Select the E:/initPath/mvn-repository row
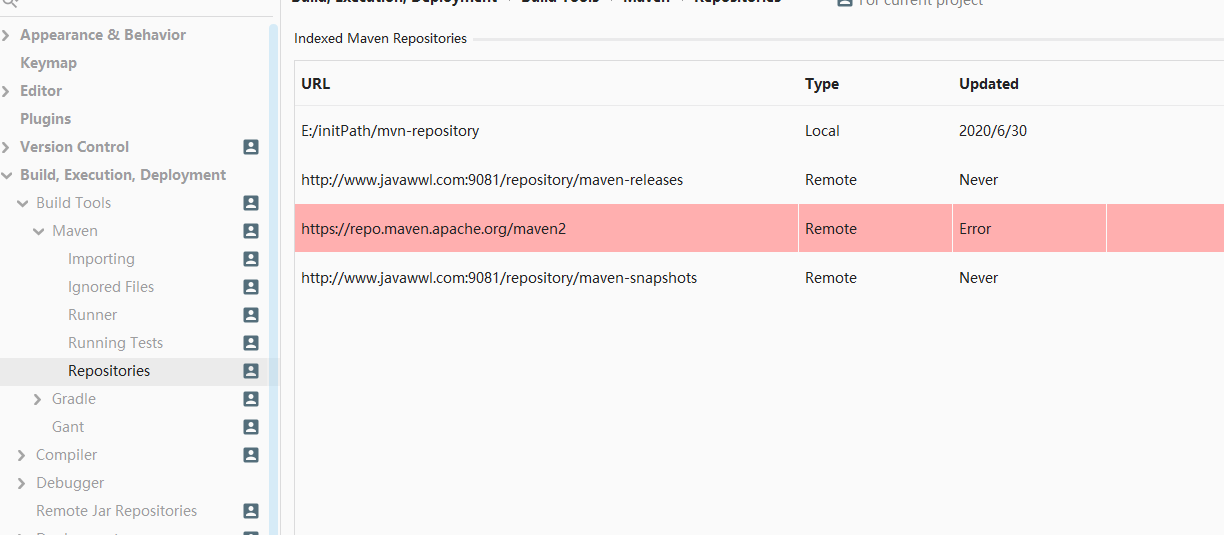Viewport: 1224px width, 535px height. click(759, 131)
